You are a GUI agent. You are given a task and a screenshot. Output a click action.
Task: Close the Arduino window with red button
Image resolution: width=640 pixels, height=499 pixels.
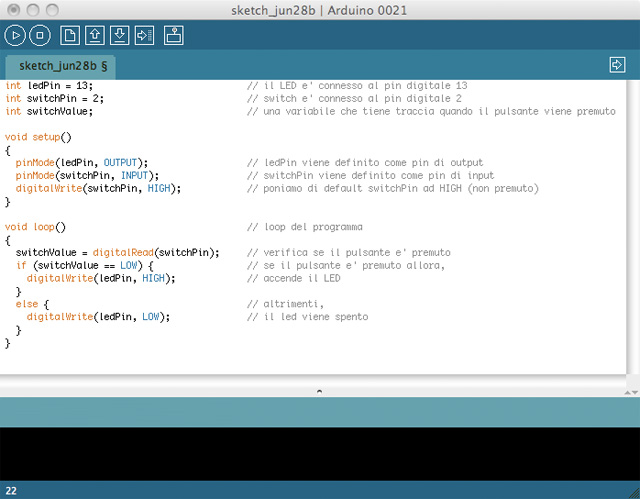pos(12,9)
